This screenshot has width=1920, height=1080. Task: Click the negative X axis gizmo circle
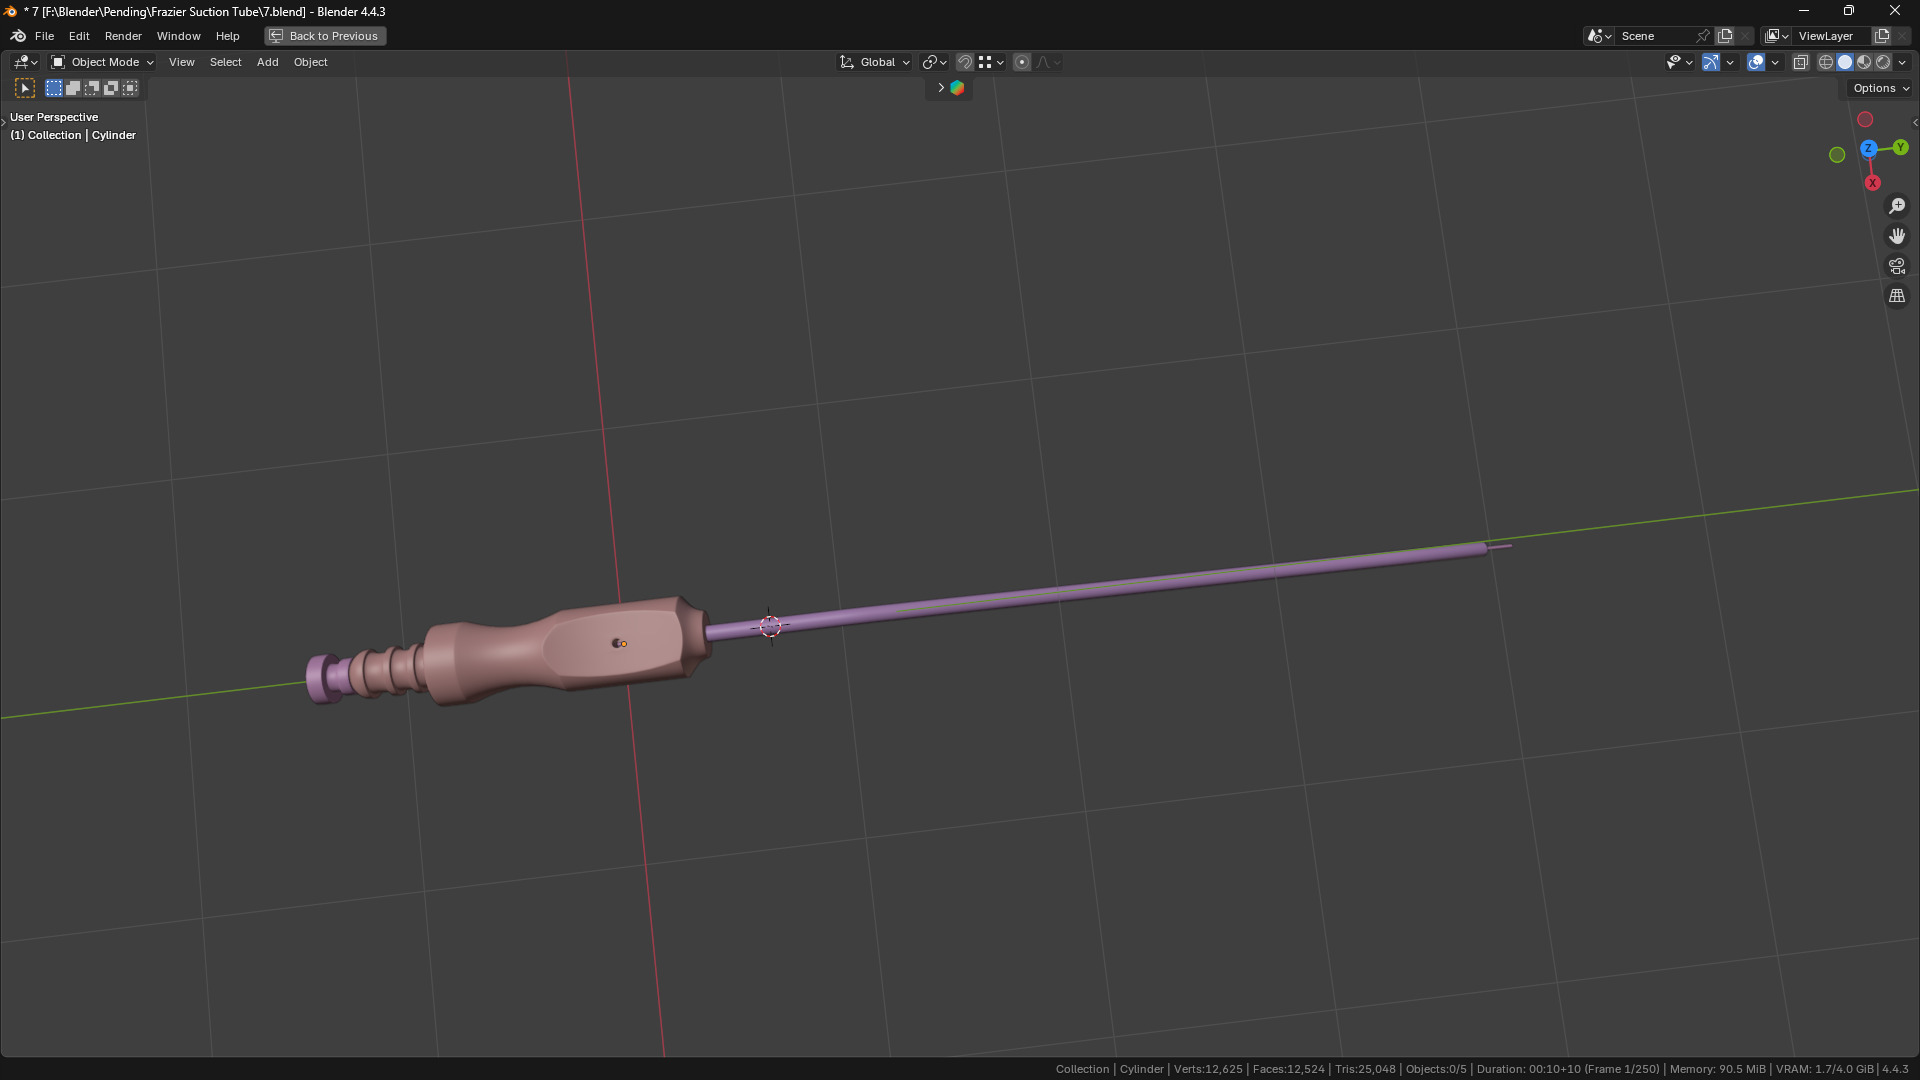pos(1865,120)
